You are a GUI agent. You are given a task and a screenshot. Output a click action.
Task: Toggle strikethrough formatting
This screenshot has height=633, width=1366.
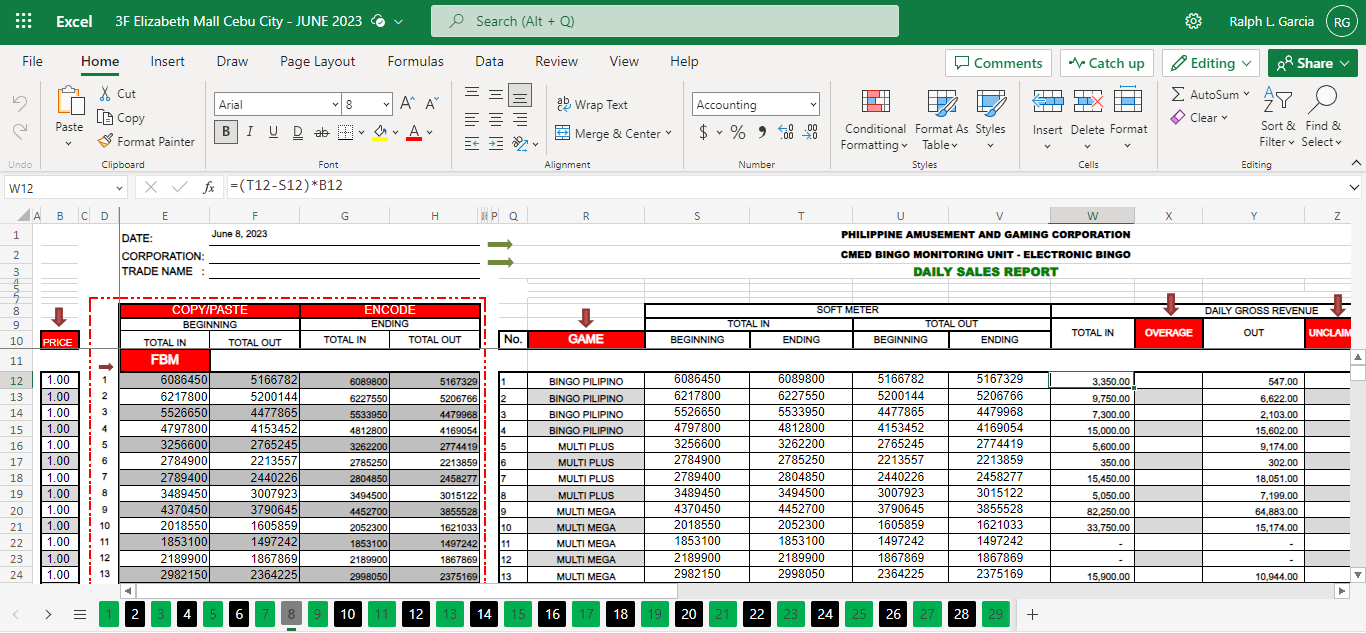point(321,133)
